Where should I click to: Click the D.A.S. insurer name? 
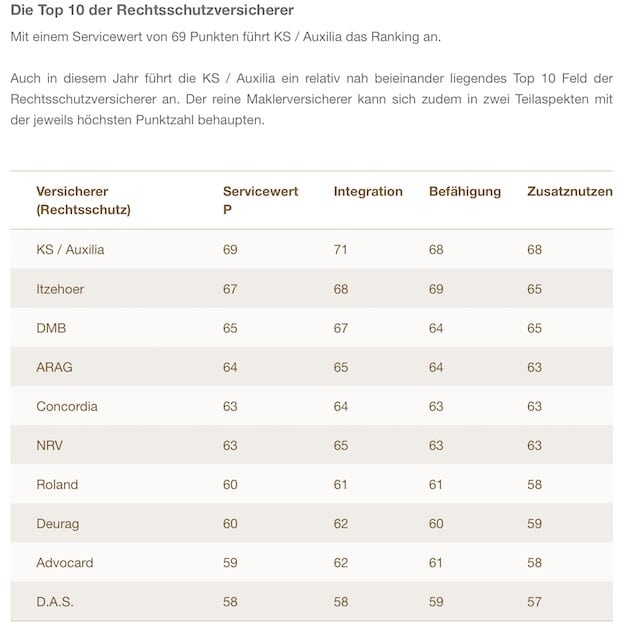pyautogui.click(x=55, y=602)
